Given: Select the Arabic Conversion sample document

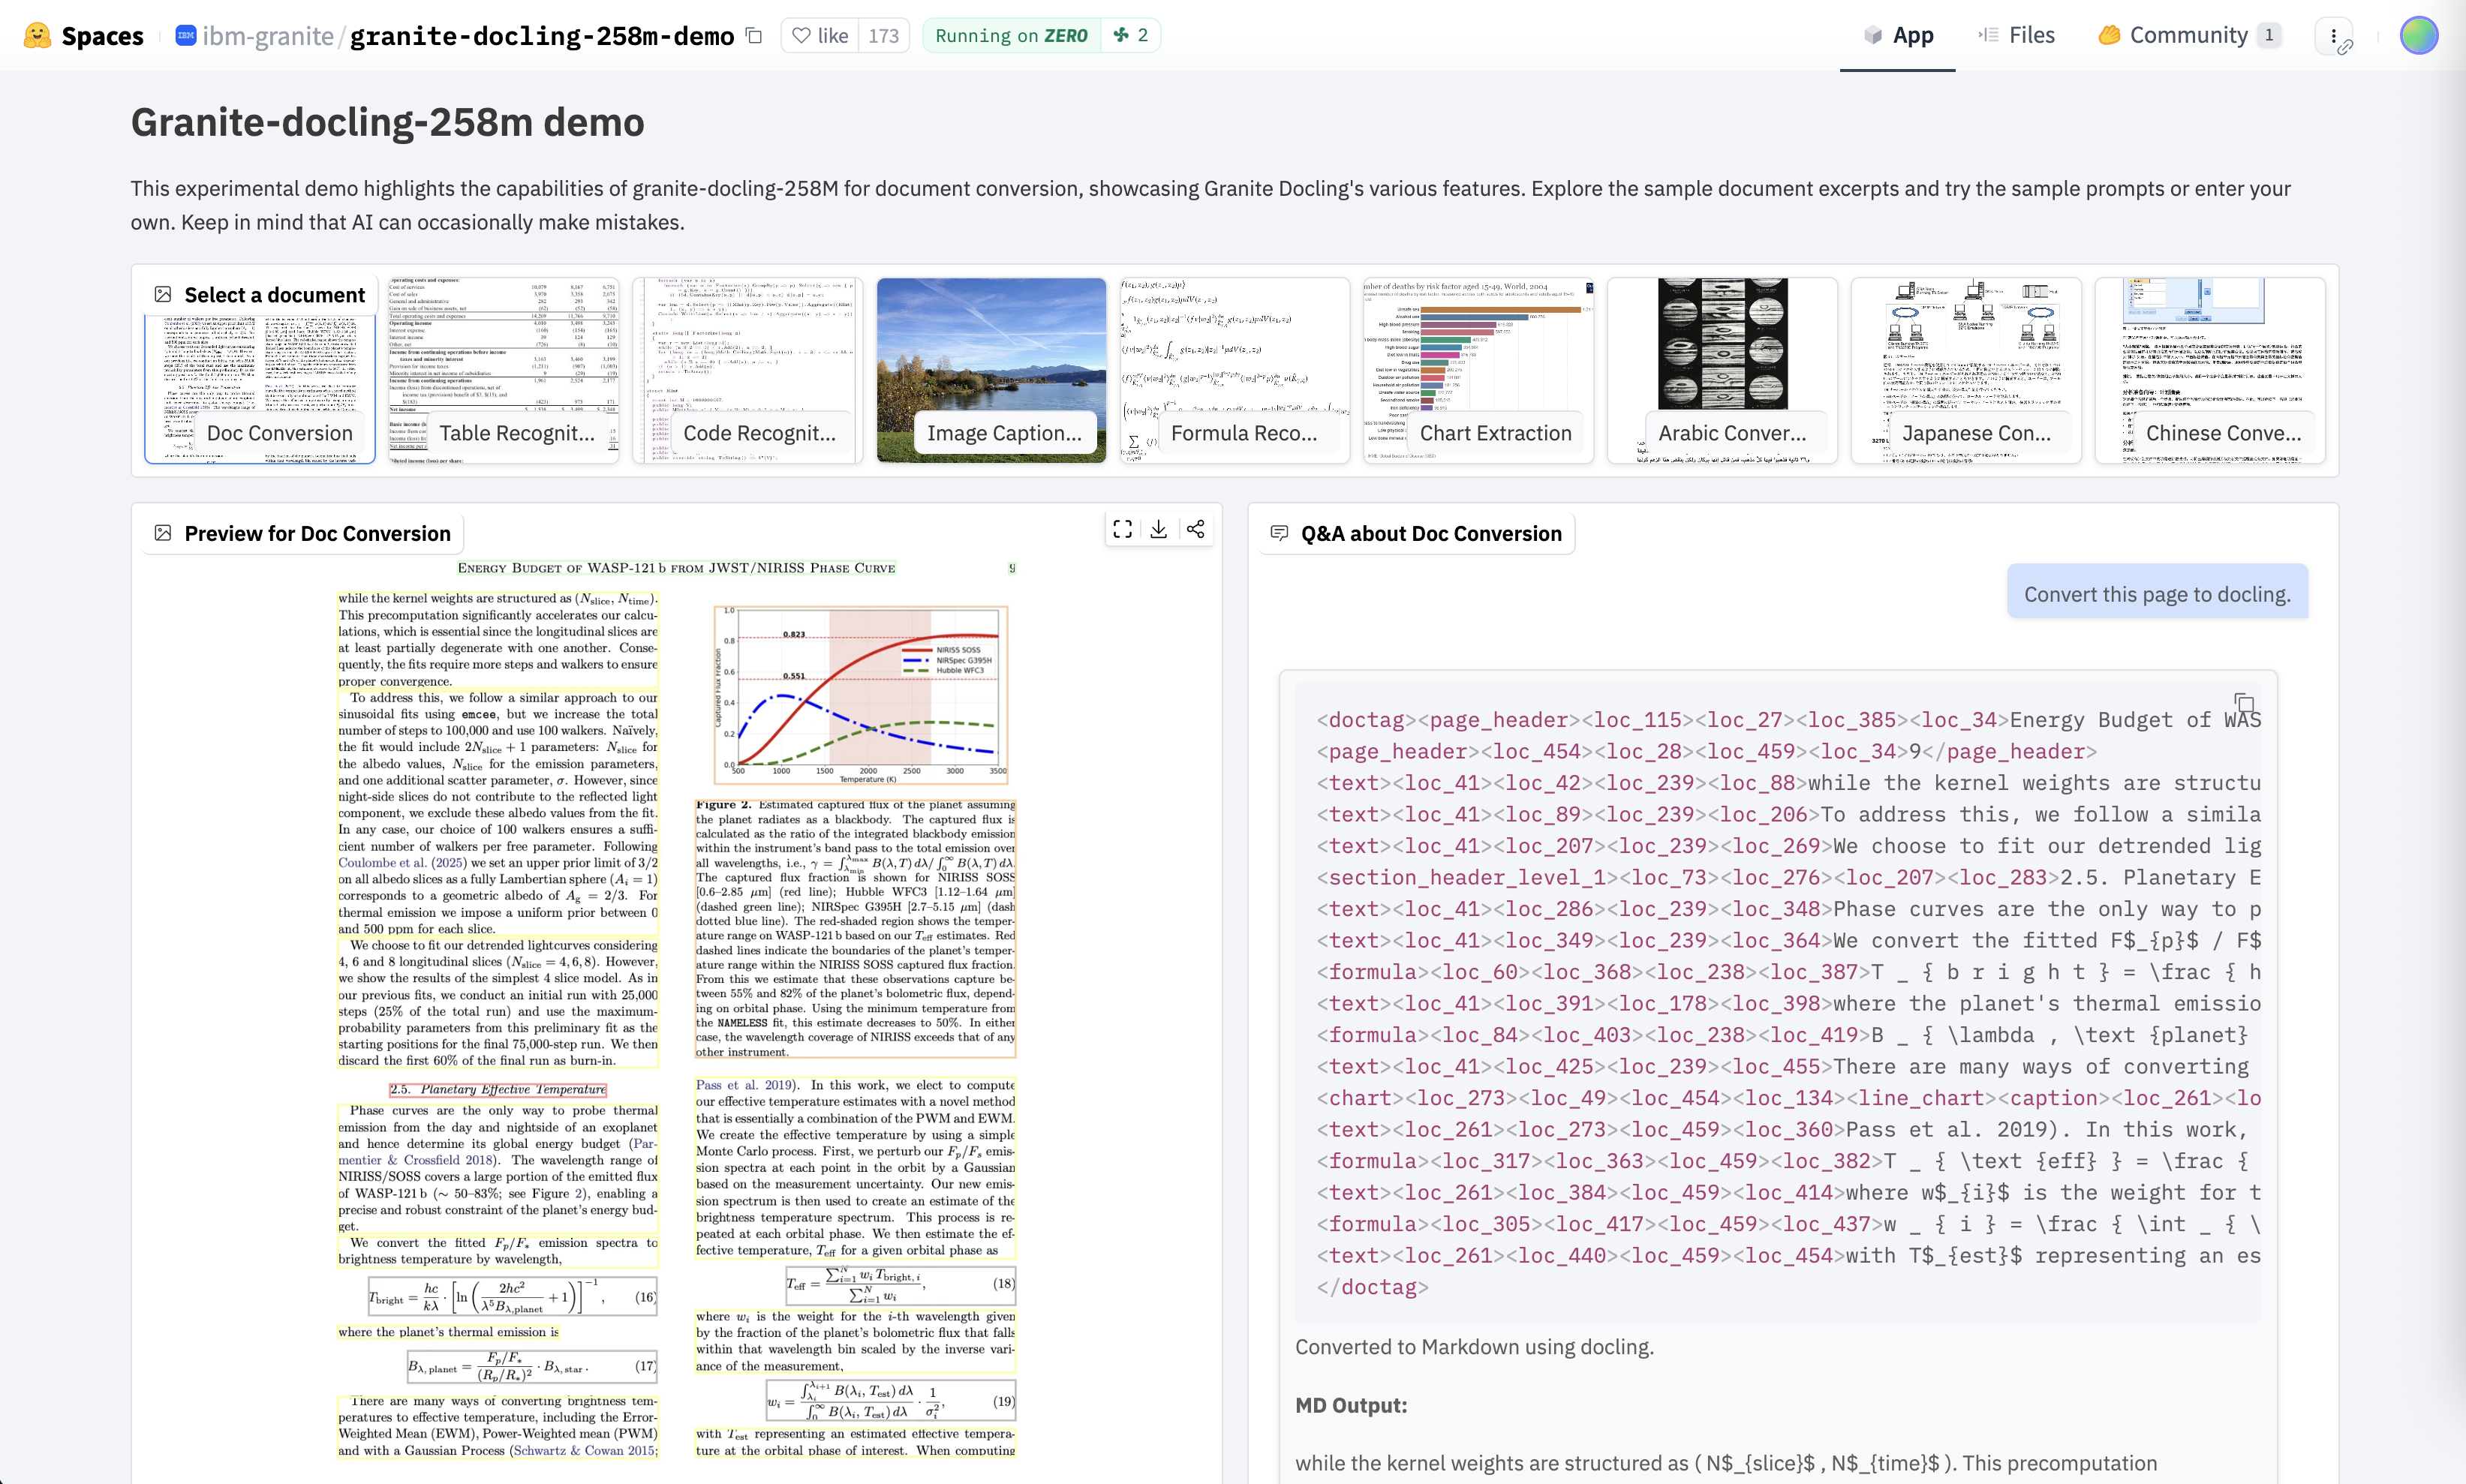Looking at the screenshot, I should coord(1722,370).
